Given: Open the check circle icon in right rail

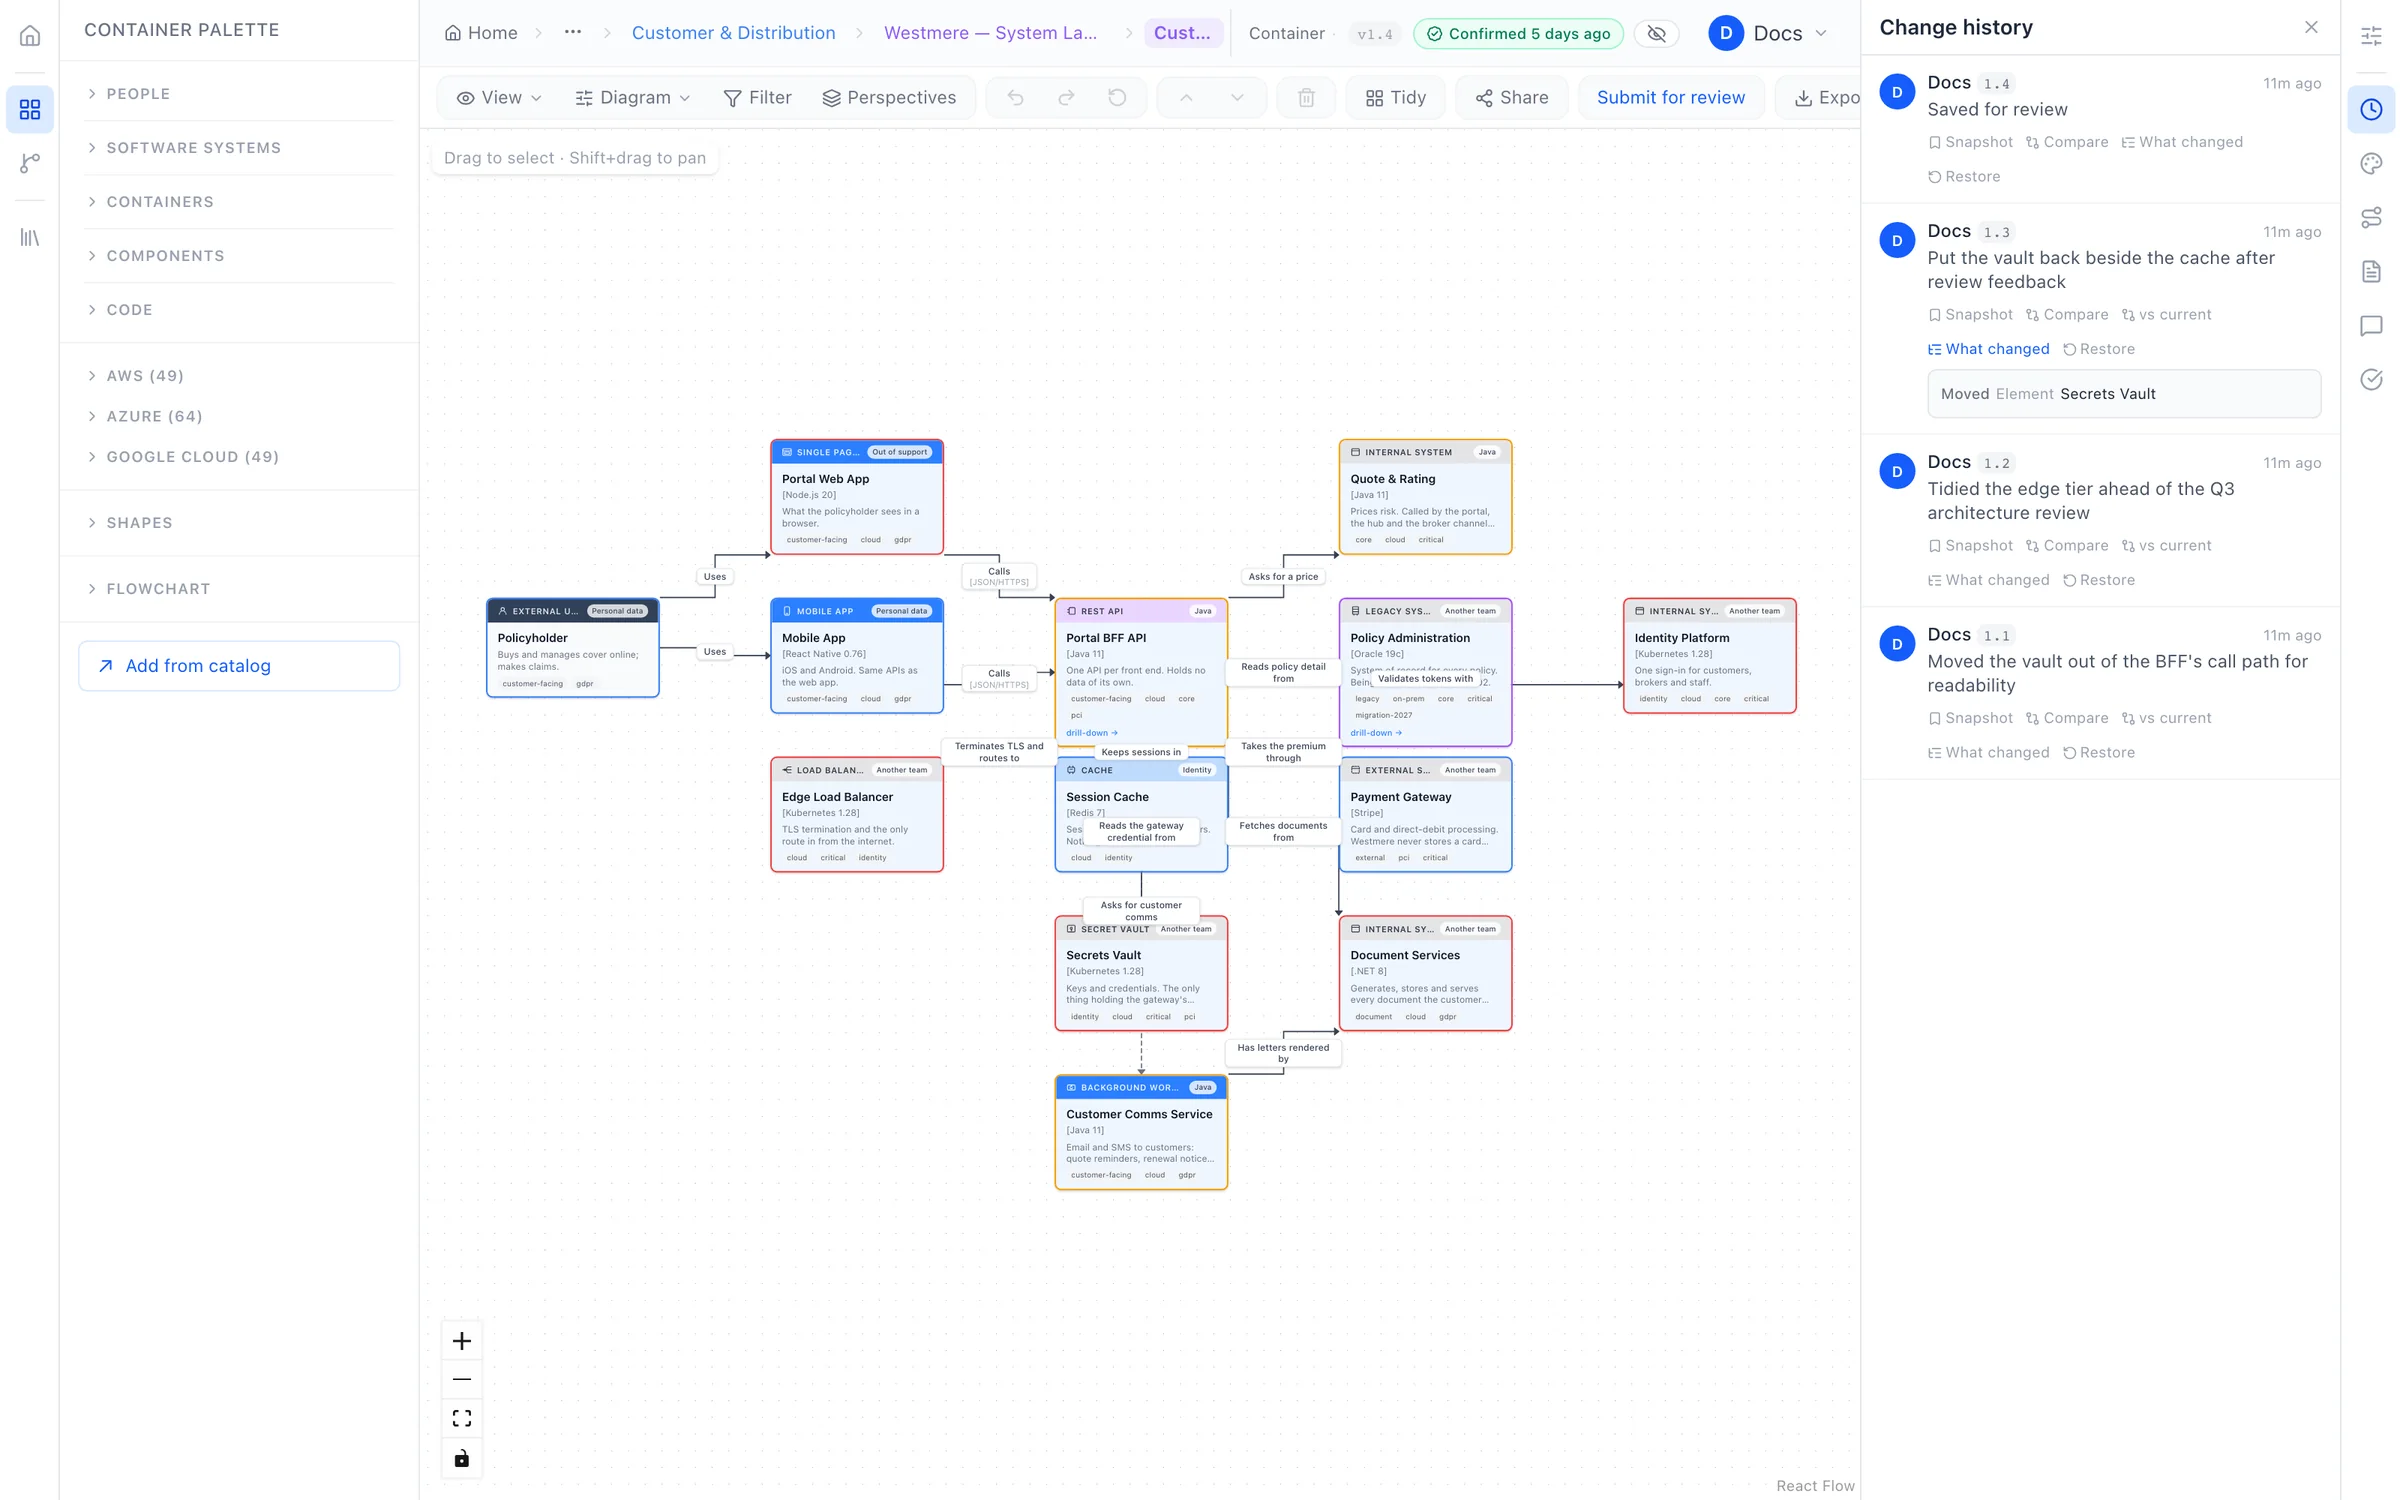Looking at the screenshot, I should [2371, 379].
